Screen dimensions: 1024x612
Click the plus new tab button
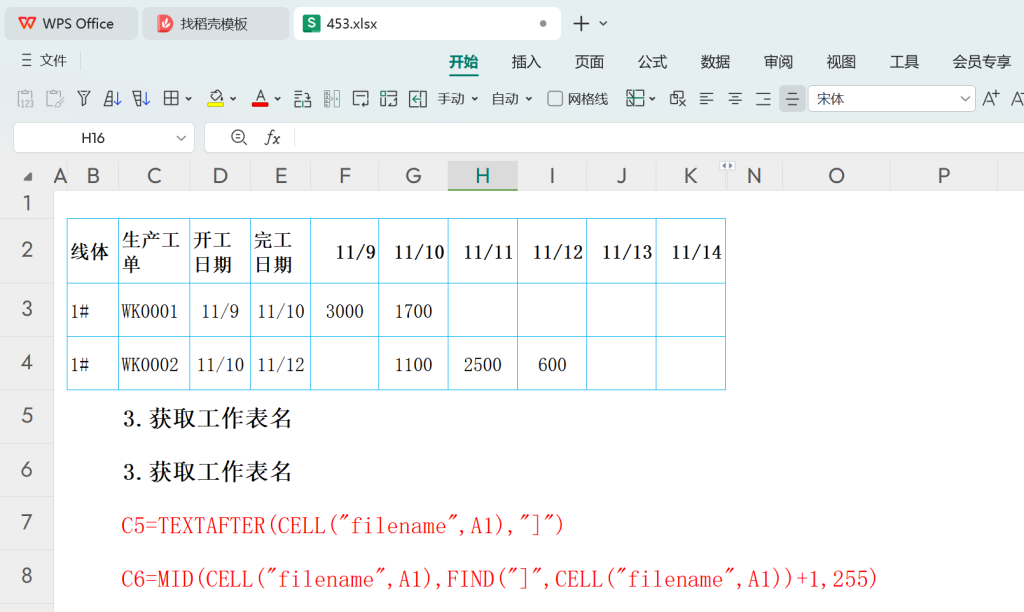click(581, 24)
